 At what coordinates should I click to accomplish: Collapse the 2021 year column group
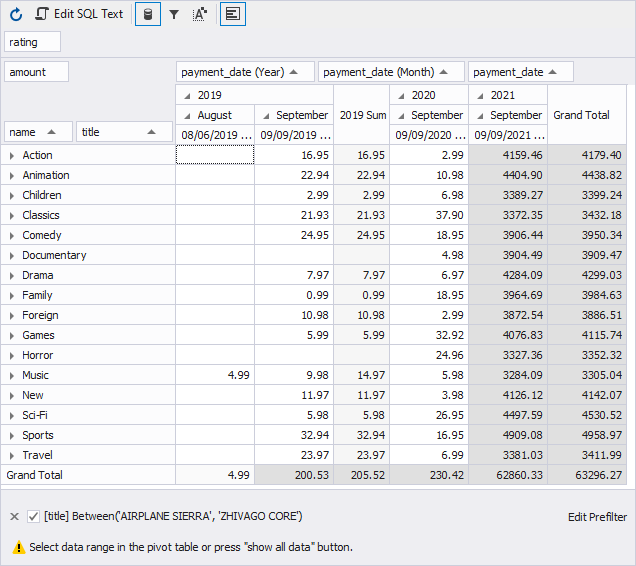pyautogui.click(x=481, y=95)
